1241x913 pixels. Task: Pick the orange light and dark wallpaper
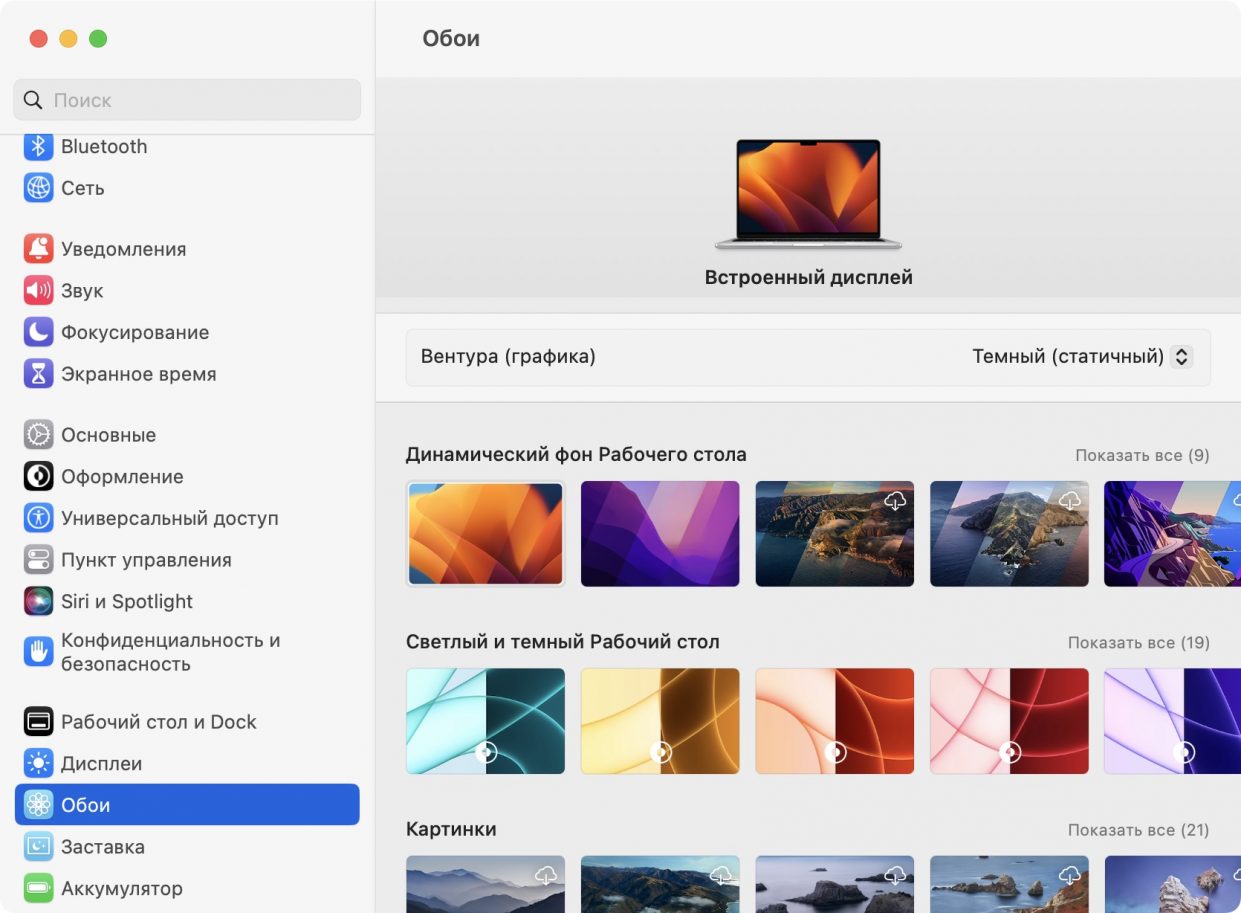(834, 721)
